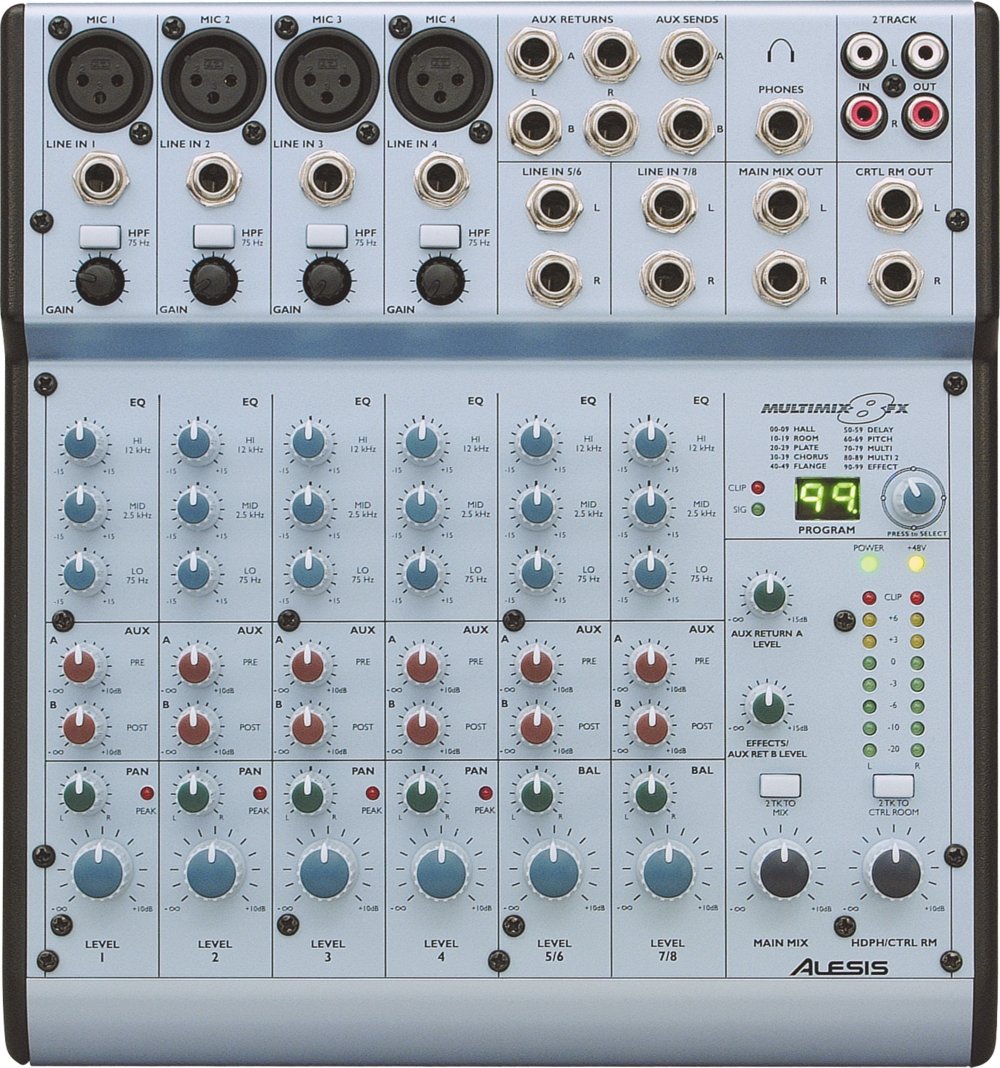Image resolution: width=1000 pixels, height=1068 pixels.
Task: Click the AUX SENDS A jack
Action: coord(687,54)
